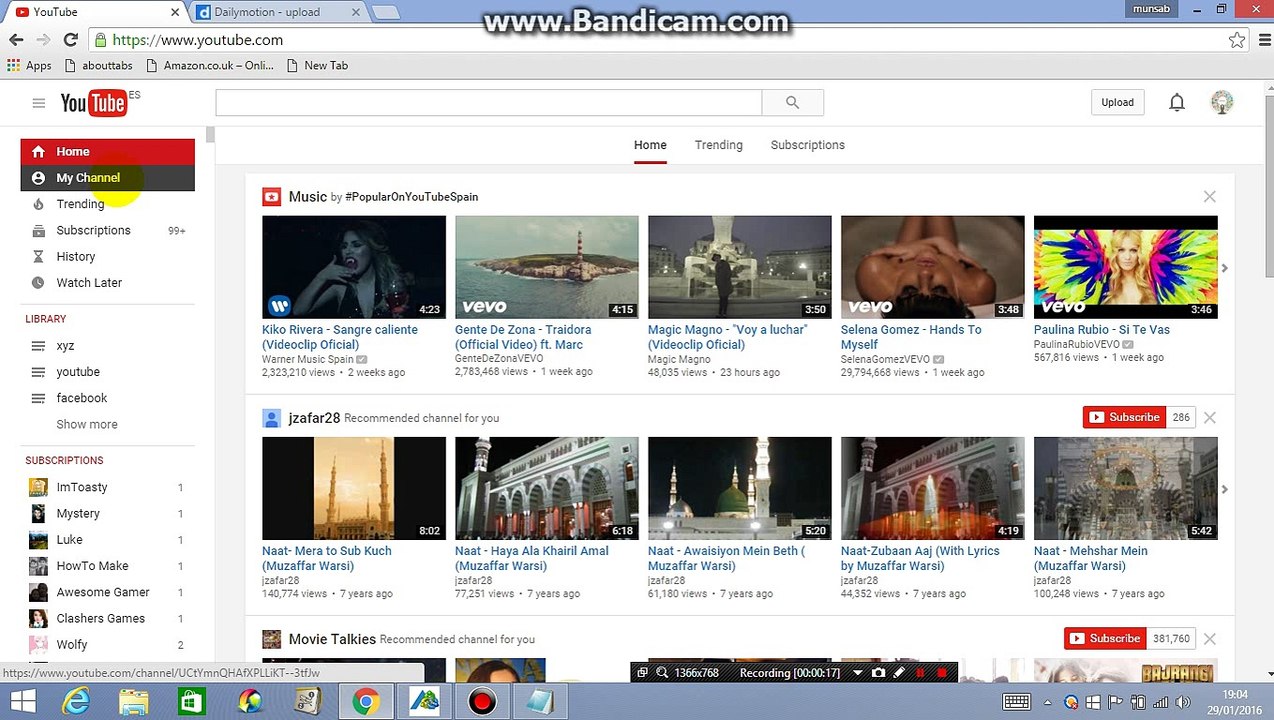
Task: Dismiss the Movie Talkies recommendation
Action: pos(1209,639)
